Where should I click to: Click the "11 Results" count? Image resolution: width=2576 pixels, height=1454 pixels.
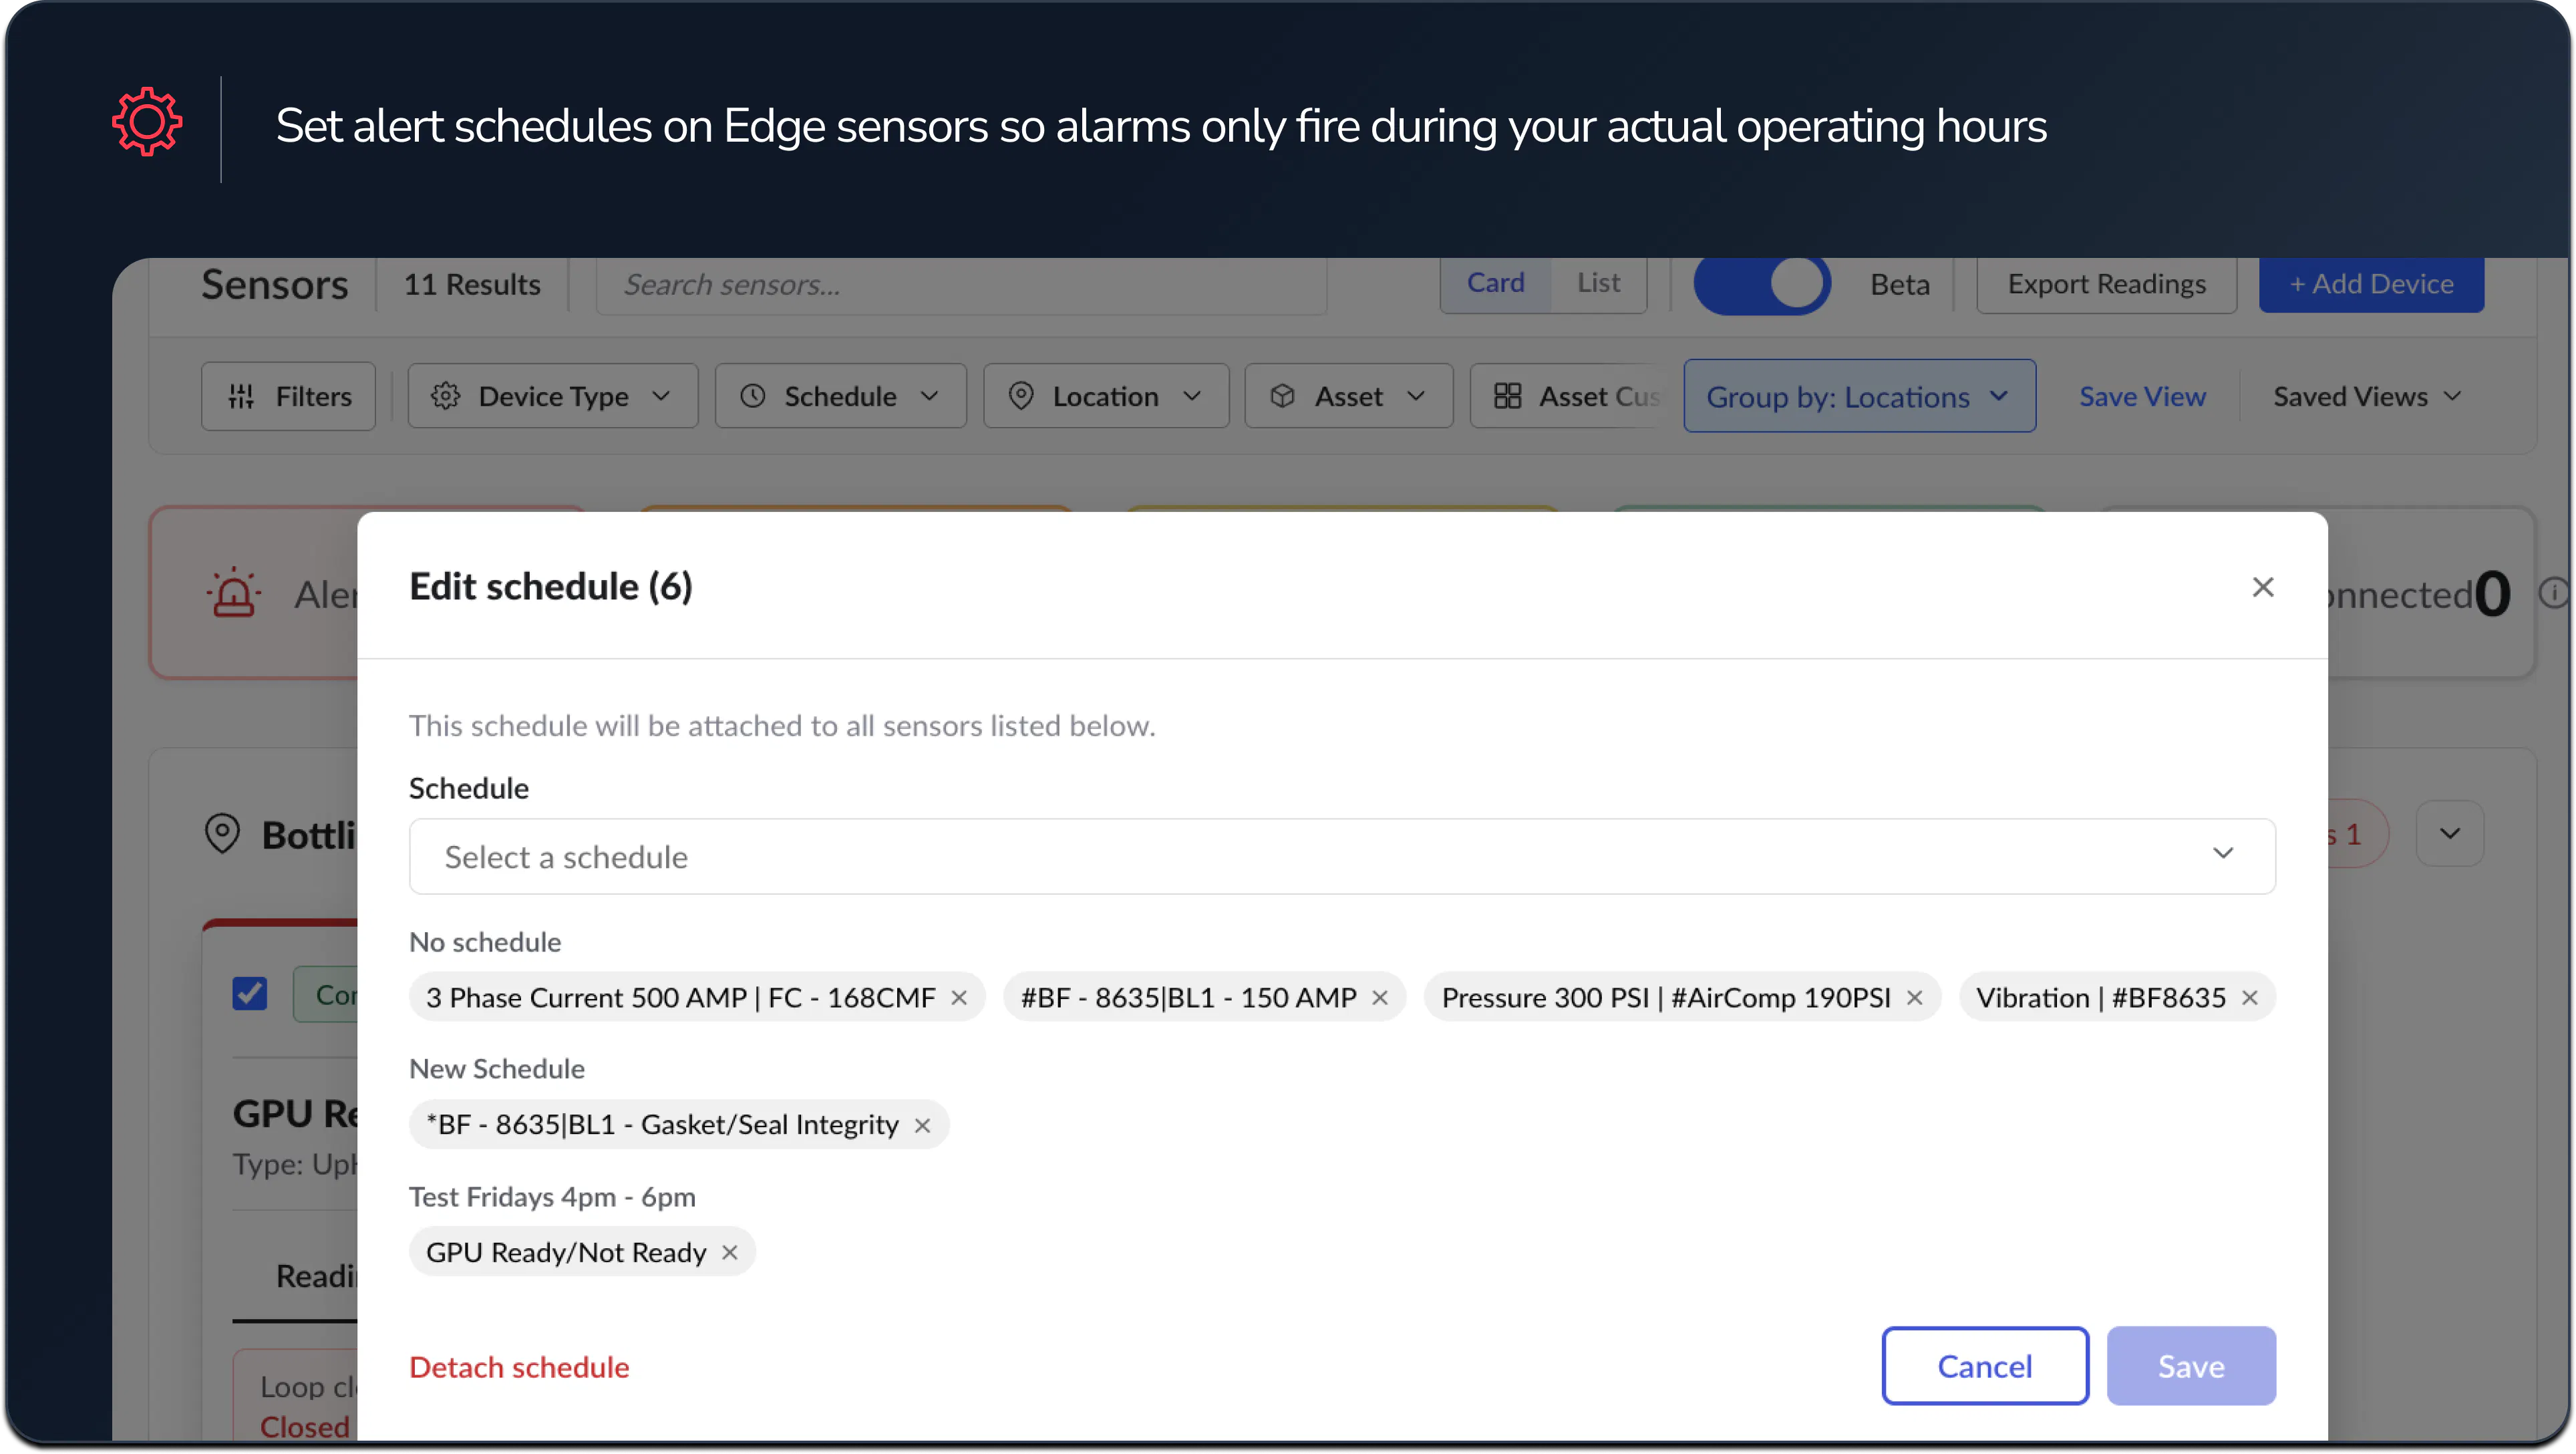(x=472, y=285)
